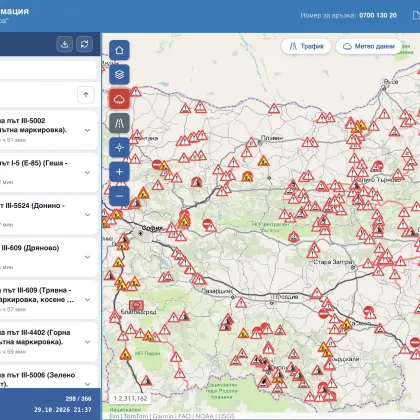Expand the III-609 (Трявна) event card
This screenshot has height=420, width=420.
click(88, 299)
